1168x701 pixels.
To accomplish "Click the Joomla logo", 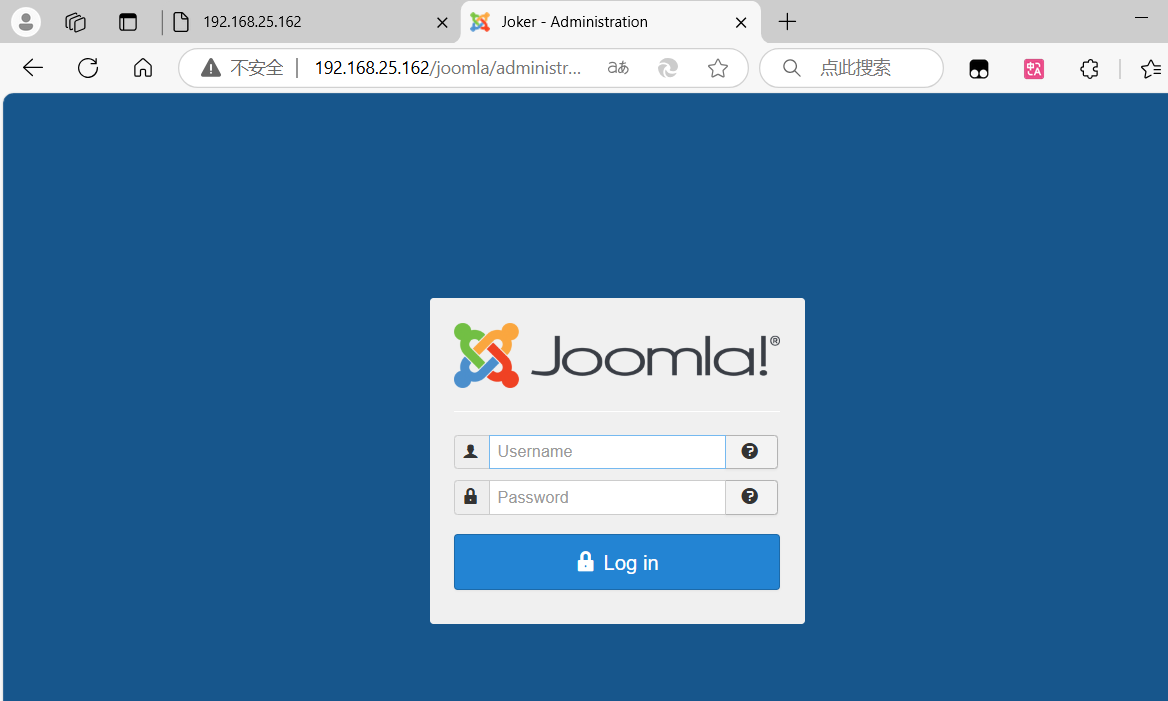I will (617, 355).
